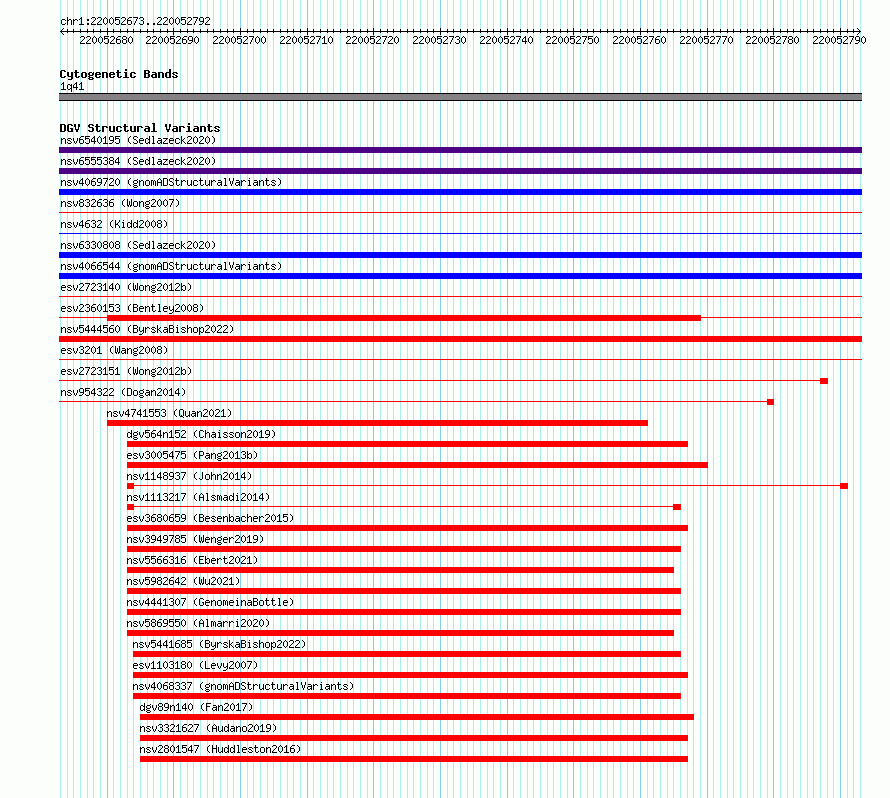Click right end block of nsv1148937 line
Viewport: 890px width, 798px height.
pos(844,486)
